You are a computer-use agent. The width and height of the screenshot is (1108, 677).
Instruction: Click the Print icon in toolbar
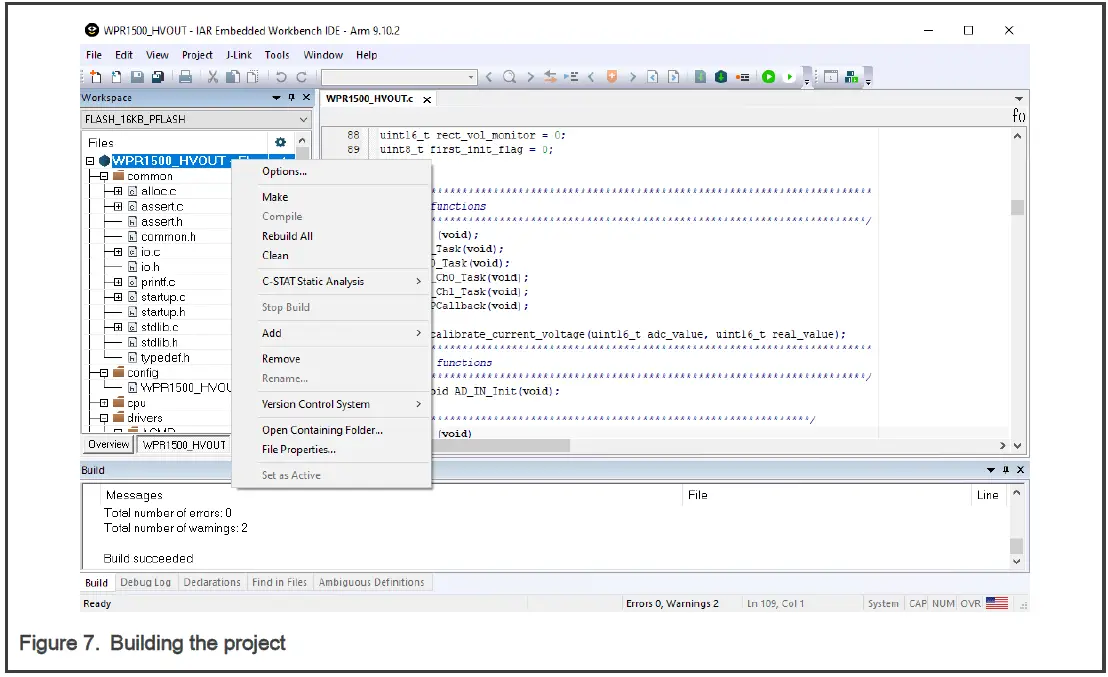[185, 77]
